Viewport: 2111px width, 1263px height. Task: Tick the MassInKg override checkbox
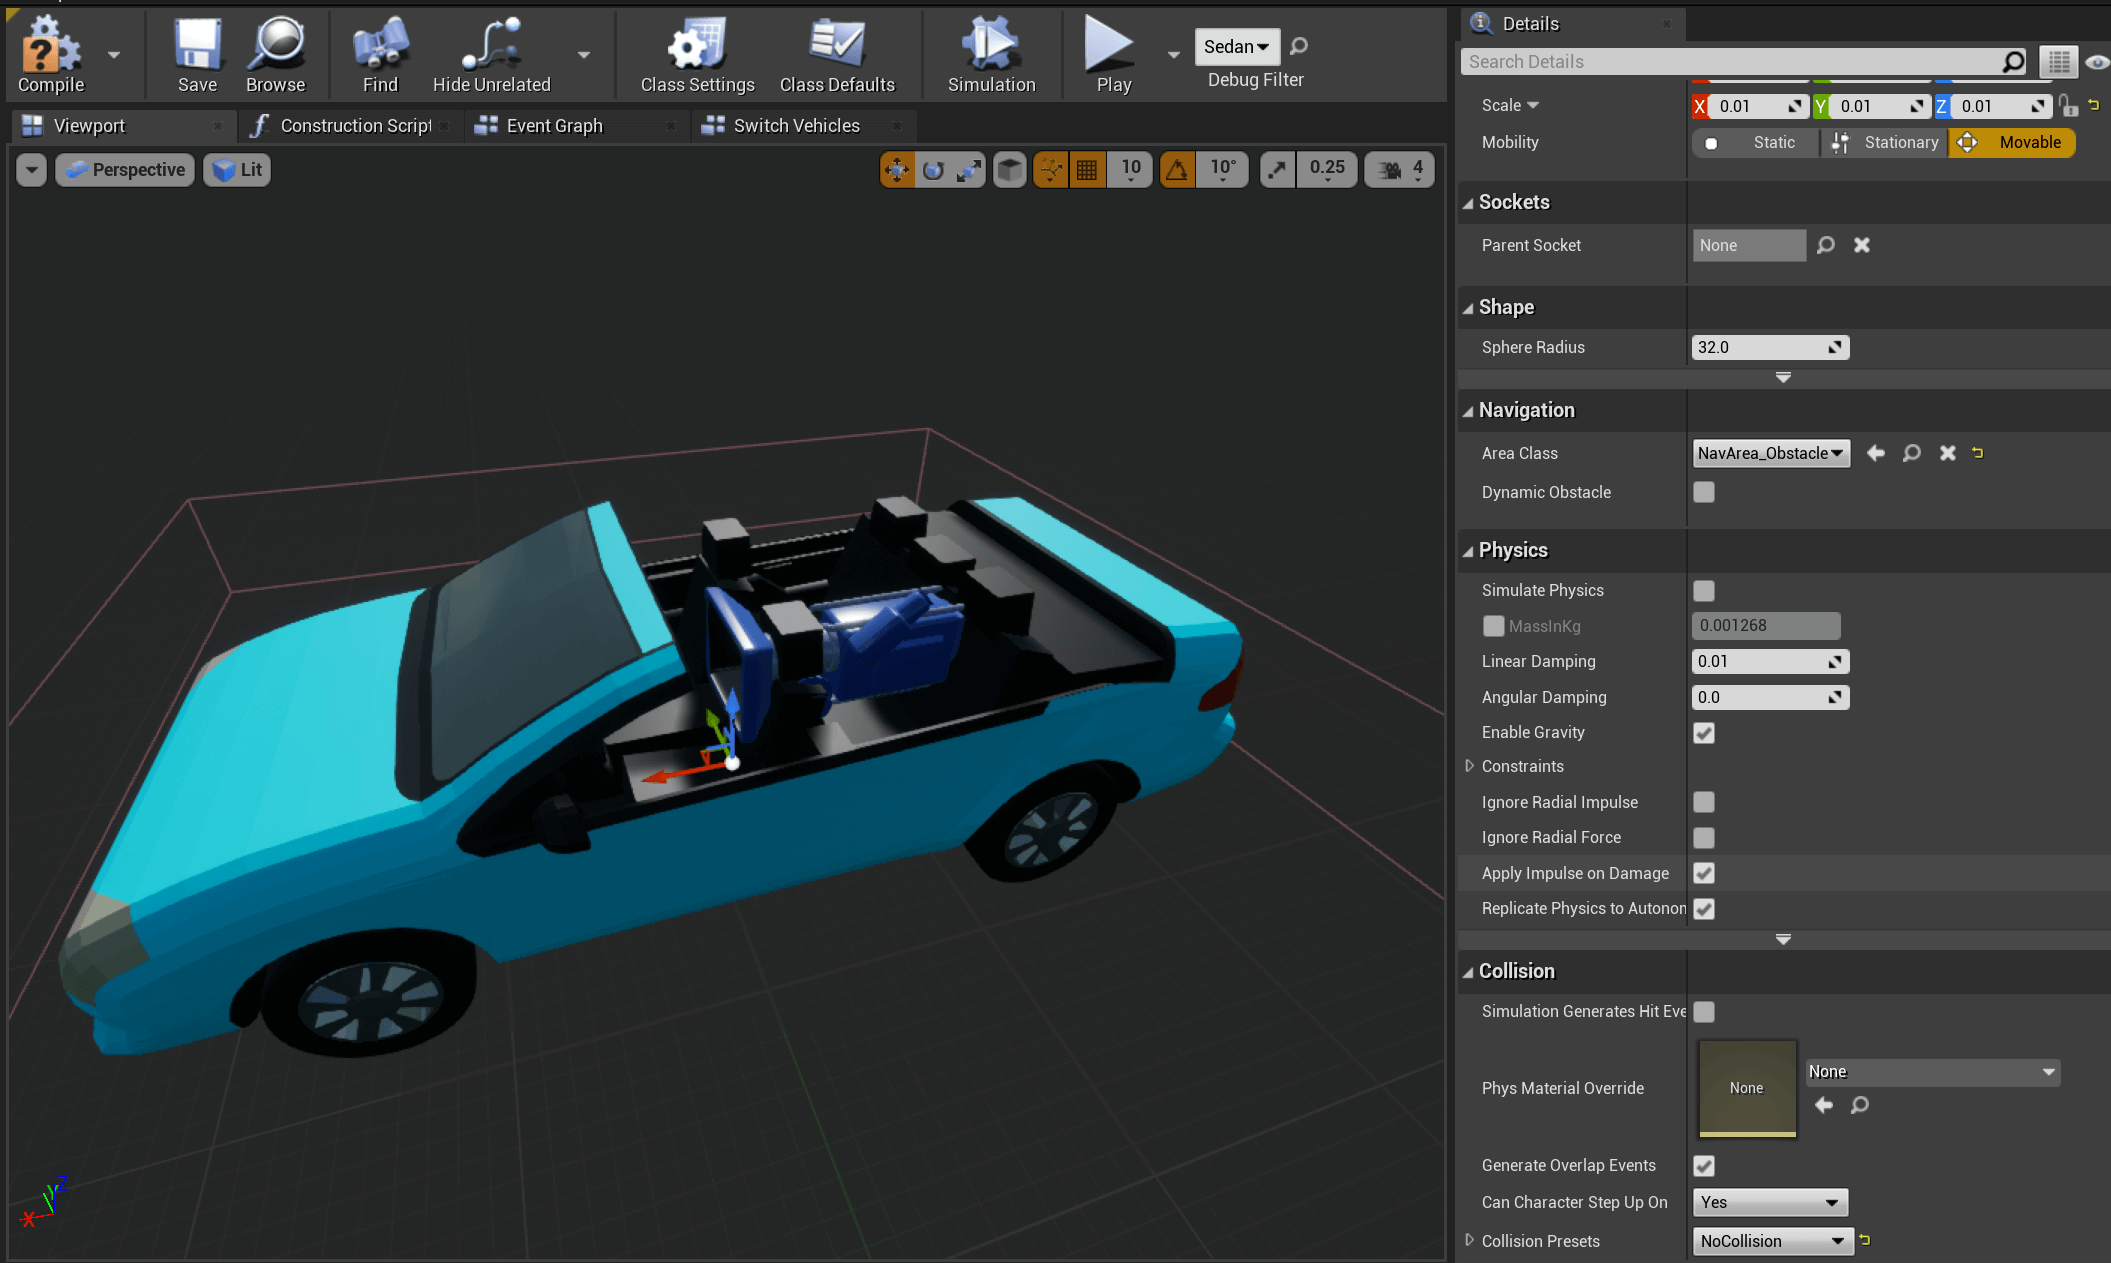coord(1493,626)
